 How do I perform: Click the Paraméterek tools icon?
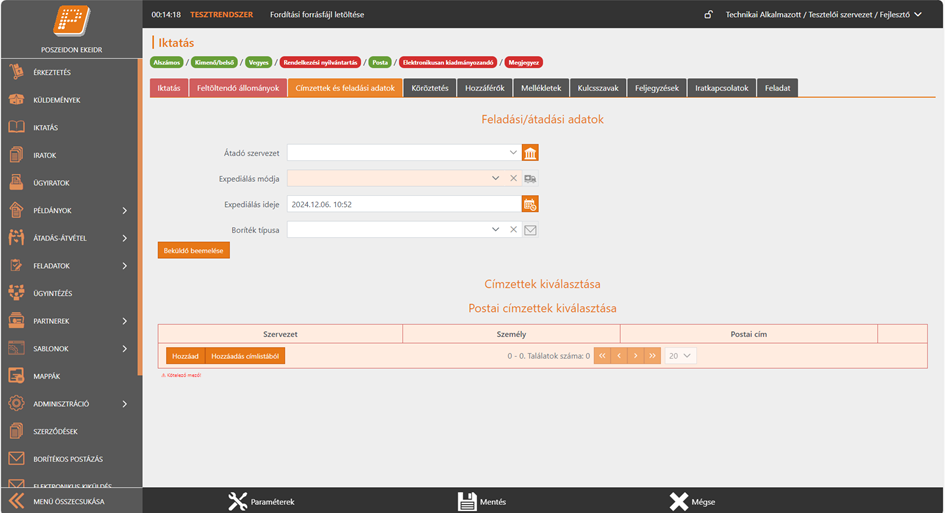237,502
